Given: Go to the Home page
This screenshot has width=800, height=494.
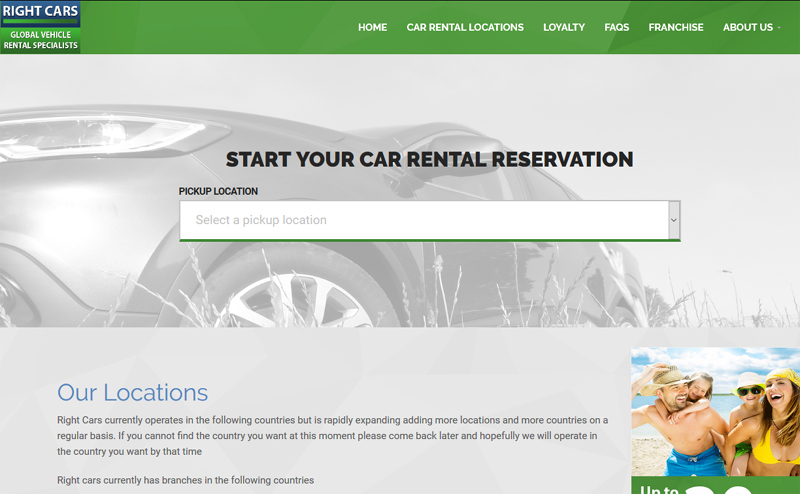Looking at the screenshot, I should [372, 27].
